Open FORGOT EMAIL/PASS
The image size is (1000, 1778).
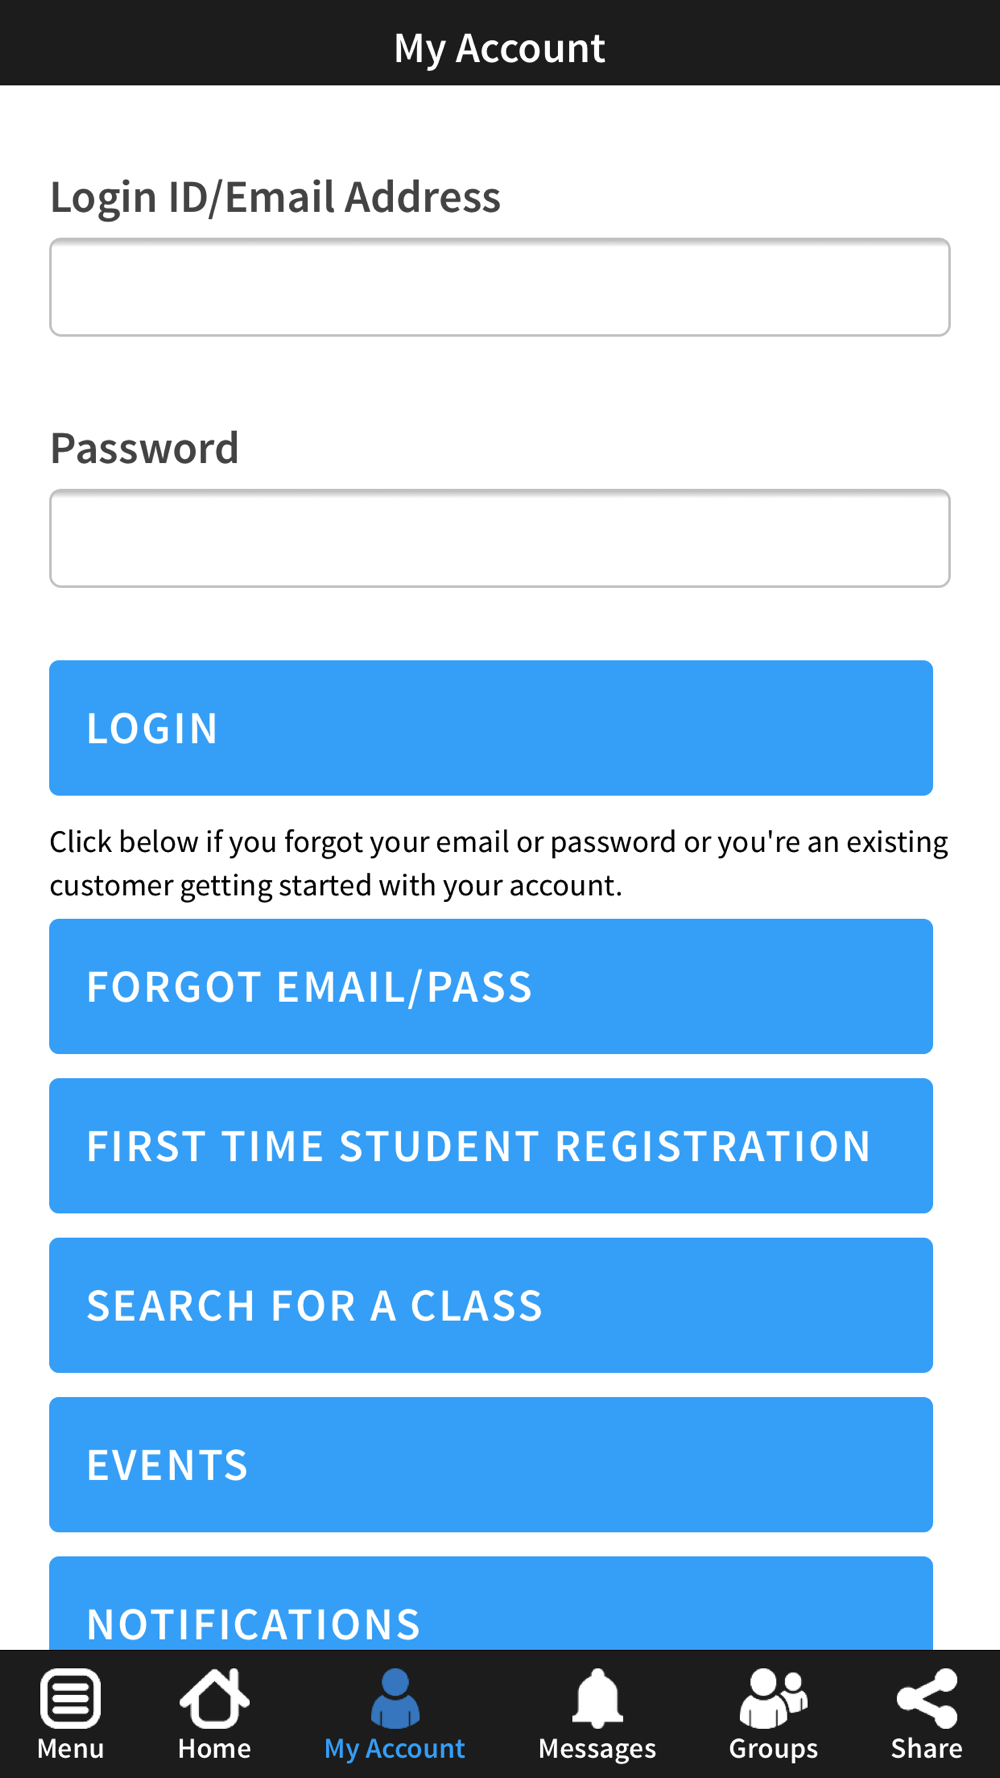pyautogui.click(x=491, y=986)
